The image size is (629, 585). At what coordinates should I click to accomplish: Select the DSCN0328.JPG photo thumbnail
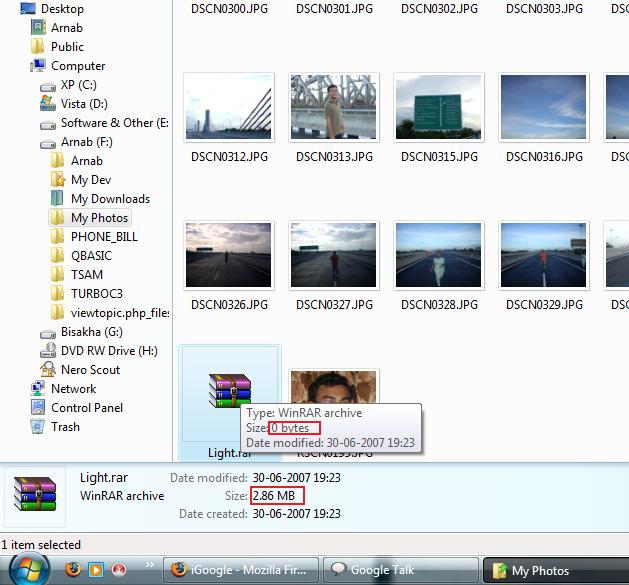click(439, 257)
